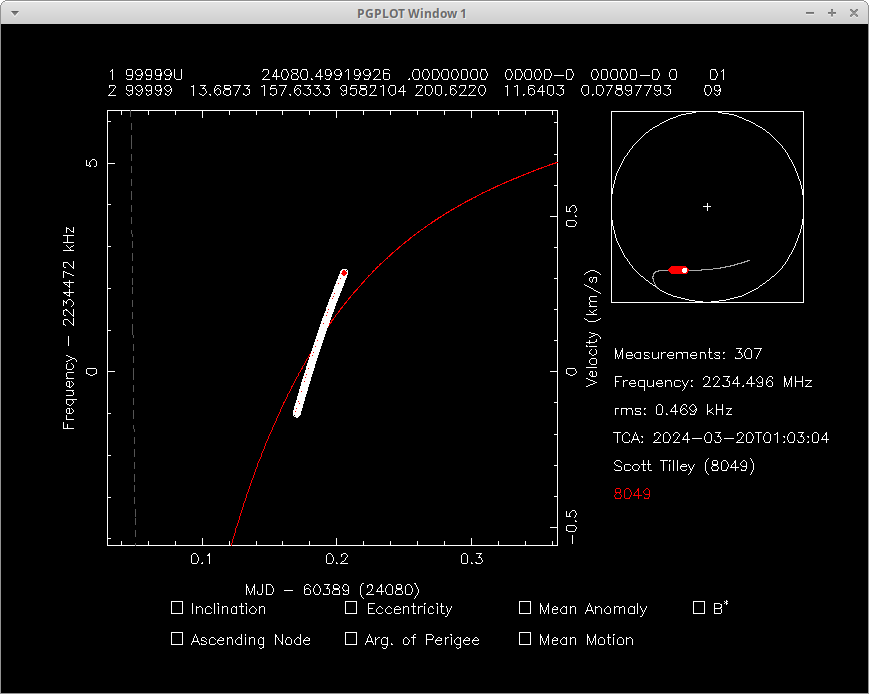Image resolution: width=869 pixels, height=694 pixels.
Task: Toggle the Eccentricity checkbox
Action: click(351, 608)
